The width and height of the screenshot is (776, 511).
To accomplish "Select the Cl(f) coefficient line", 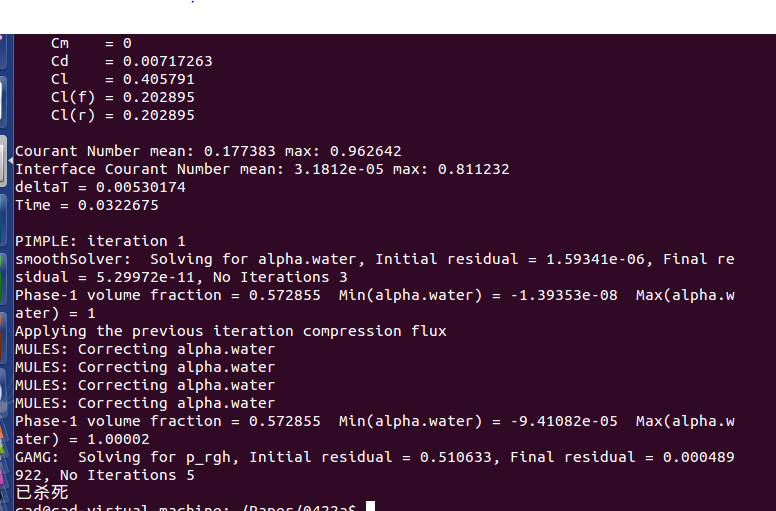I will (122, 97).
